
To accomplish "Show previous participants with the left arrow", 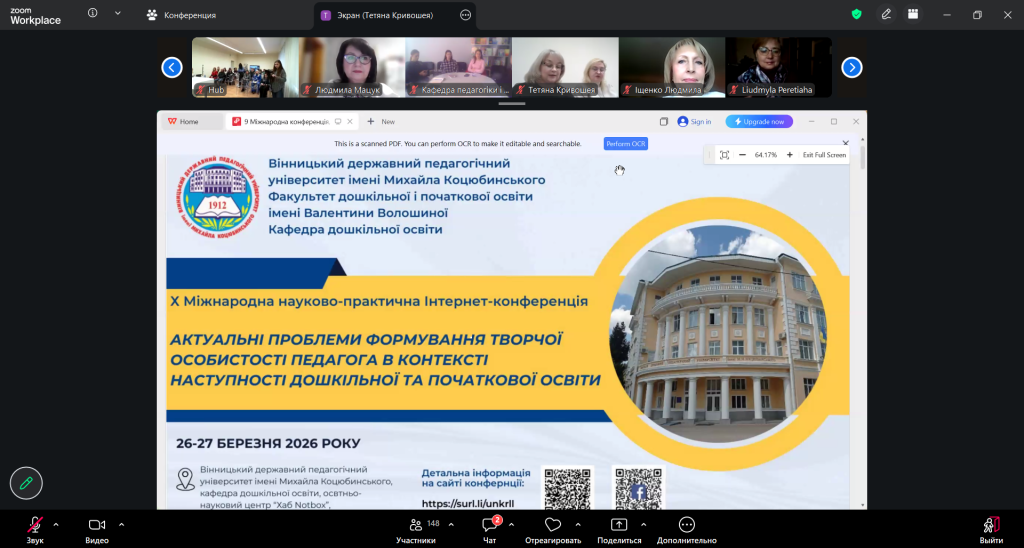I will click(x=172, y=67).
